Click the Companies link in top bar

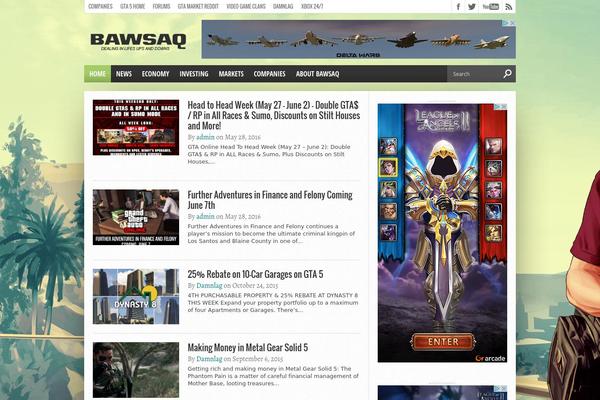pos(100,7)
